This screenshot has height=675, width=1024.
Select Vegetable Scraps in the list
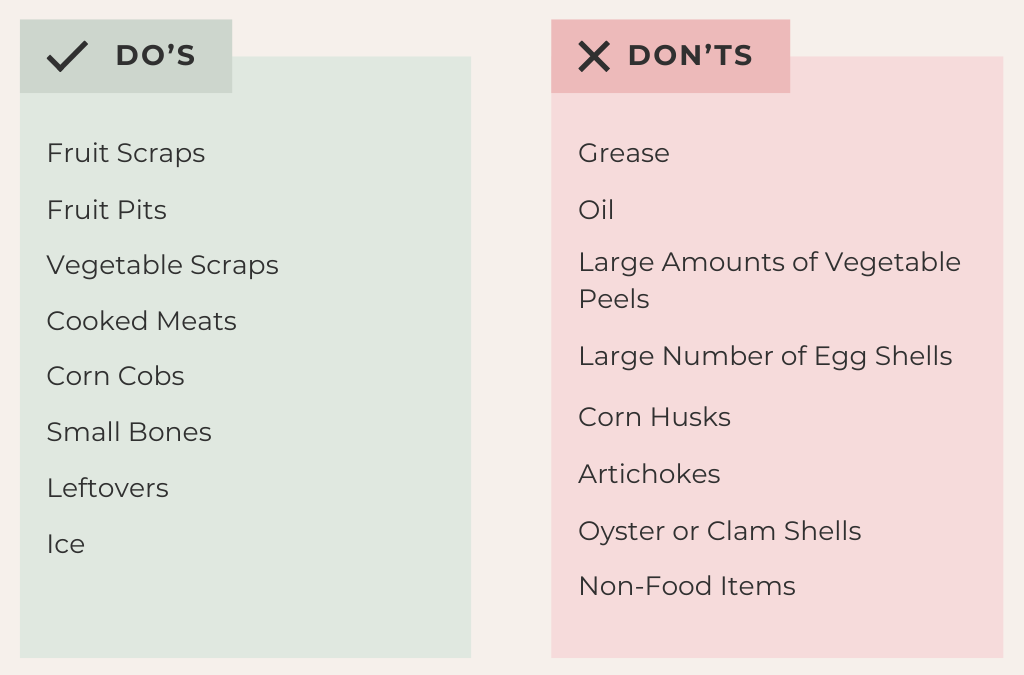163,265
